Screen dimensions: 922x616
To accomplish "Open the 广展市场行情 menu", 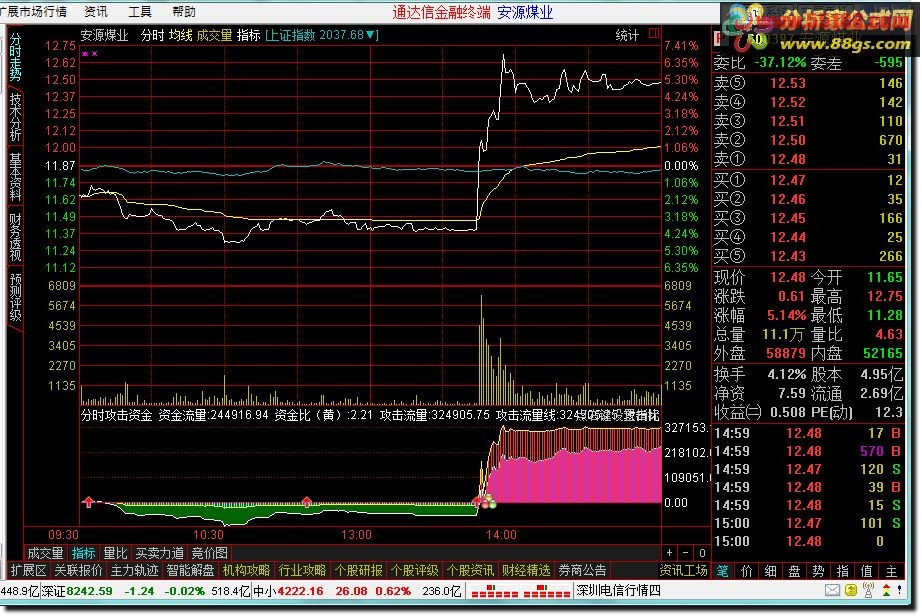I will (x=34, y=11).
